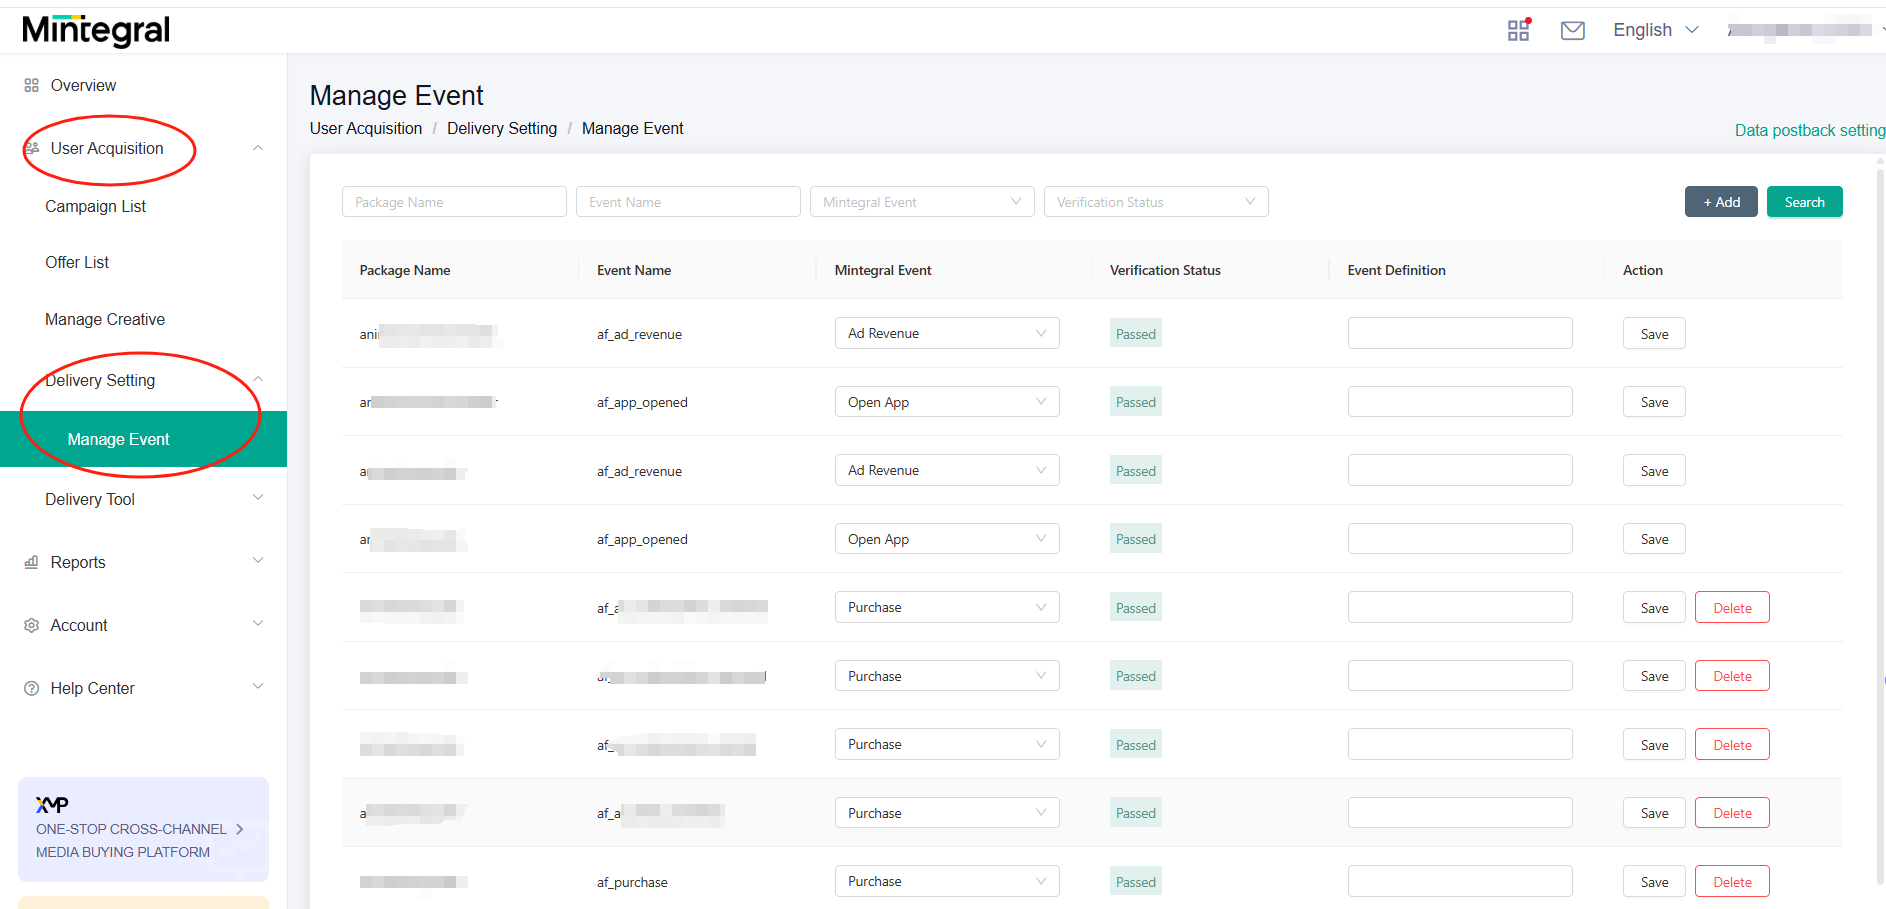
Task: Click the Account gear icon in sidebar
Action: pos(32,625)
